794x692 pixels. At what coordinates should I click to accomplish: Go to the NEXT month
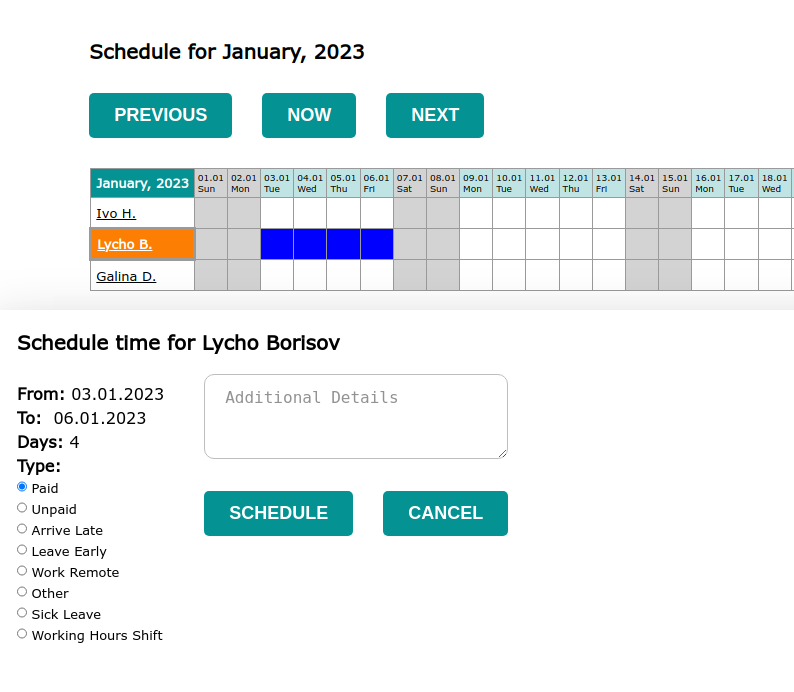pyautogui.click(x=434, y=115)
